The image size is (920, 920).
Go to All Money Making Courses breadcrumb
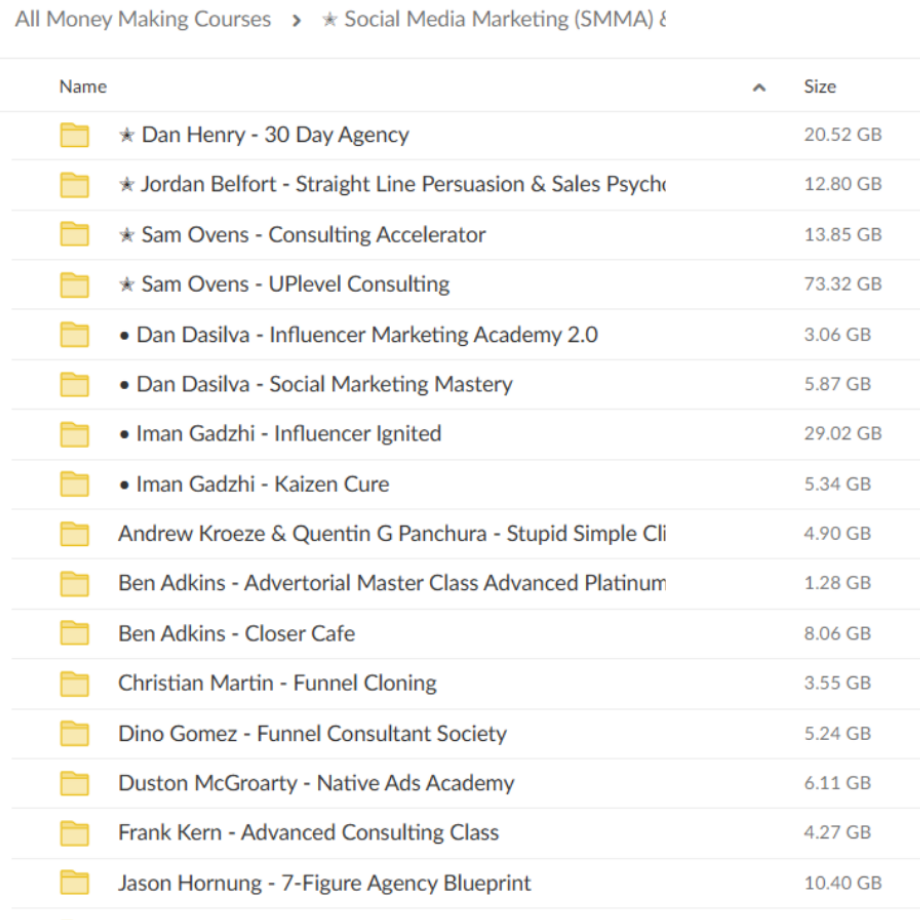pyautogui.click(x=143, y=19)
